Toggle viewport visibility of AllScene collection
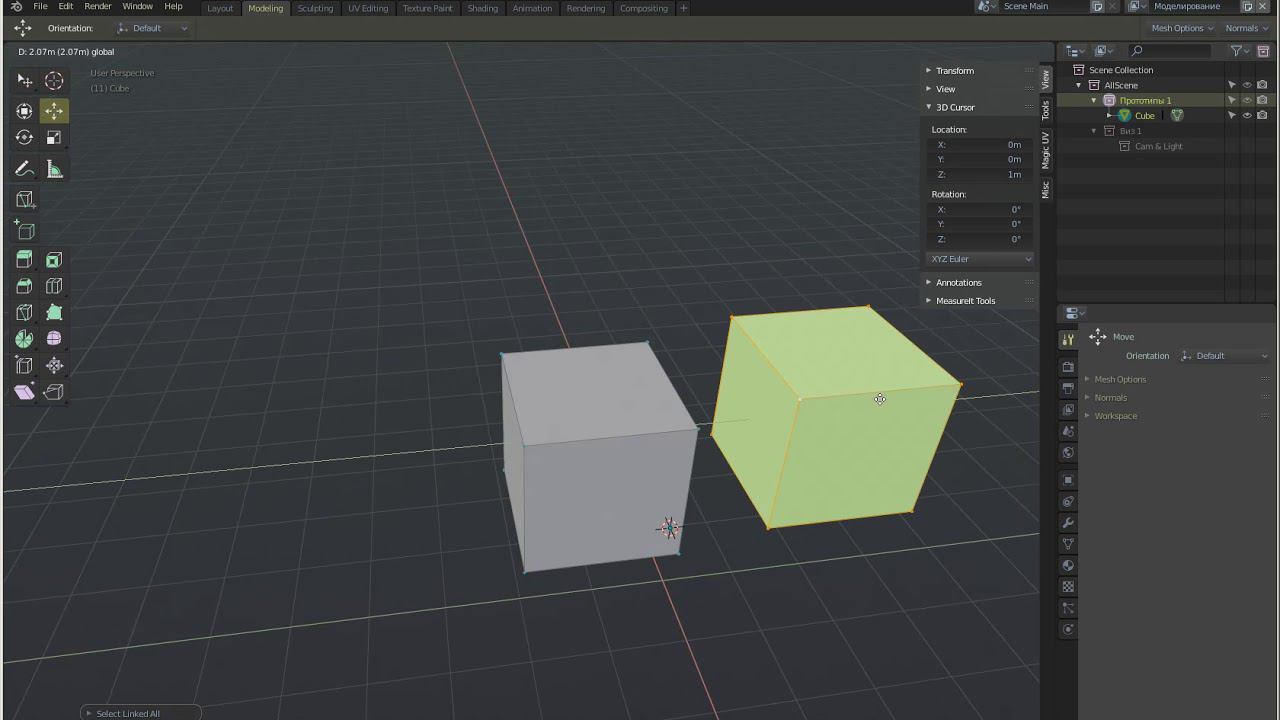The image size is (1280, 720). [x=1247, y=85]
